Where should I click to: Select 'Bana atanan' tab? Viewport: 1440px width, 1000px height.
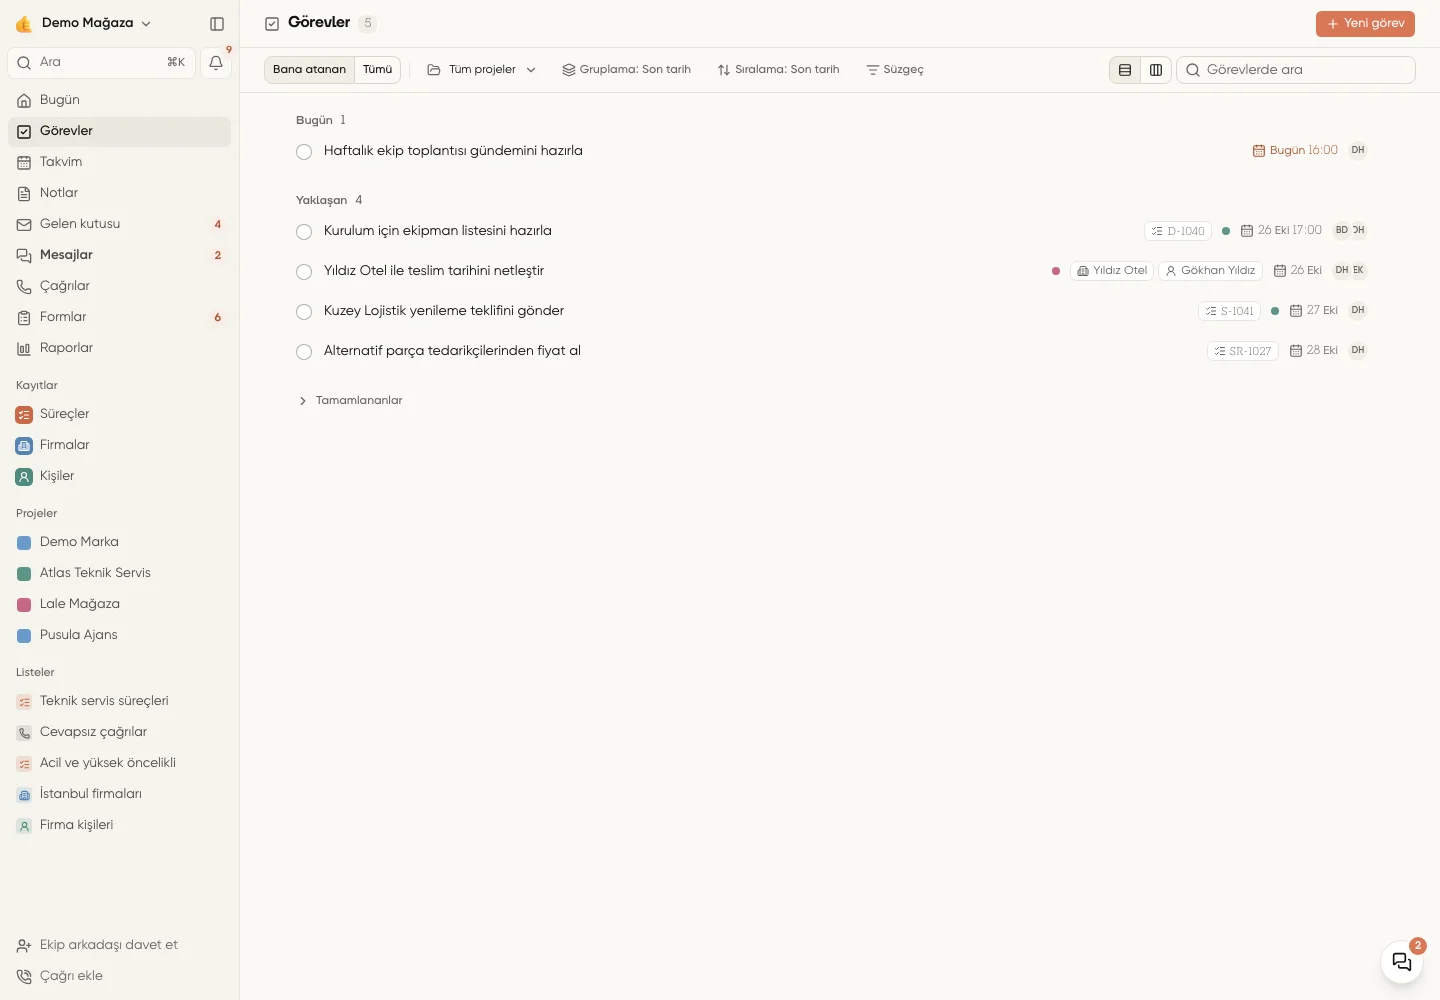[310, 70]
